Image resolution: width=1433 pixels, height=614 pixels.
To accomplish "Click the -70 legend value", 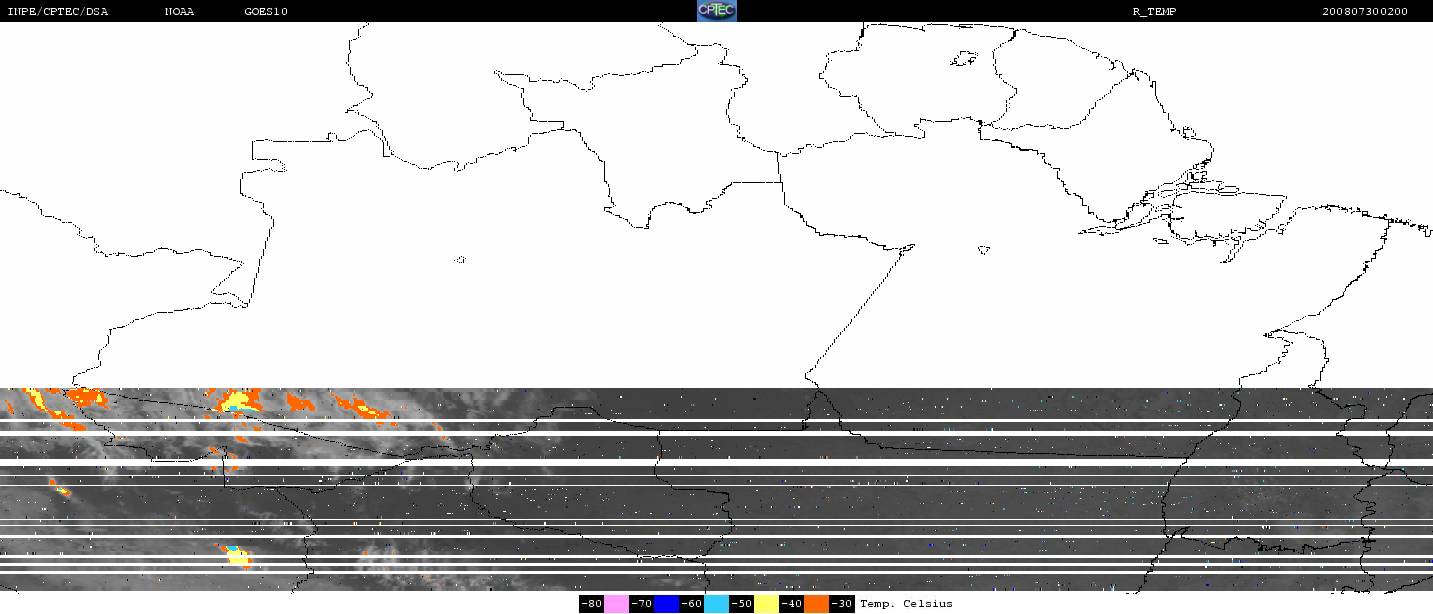I will click(x=641, y=604).
